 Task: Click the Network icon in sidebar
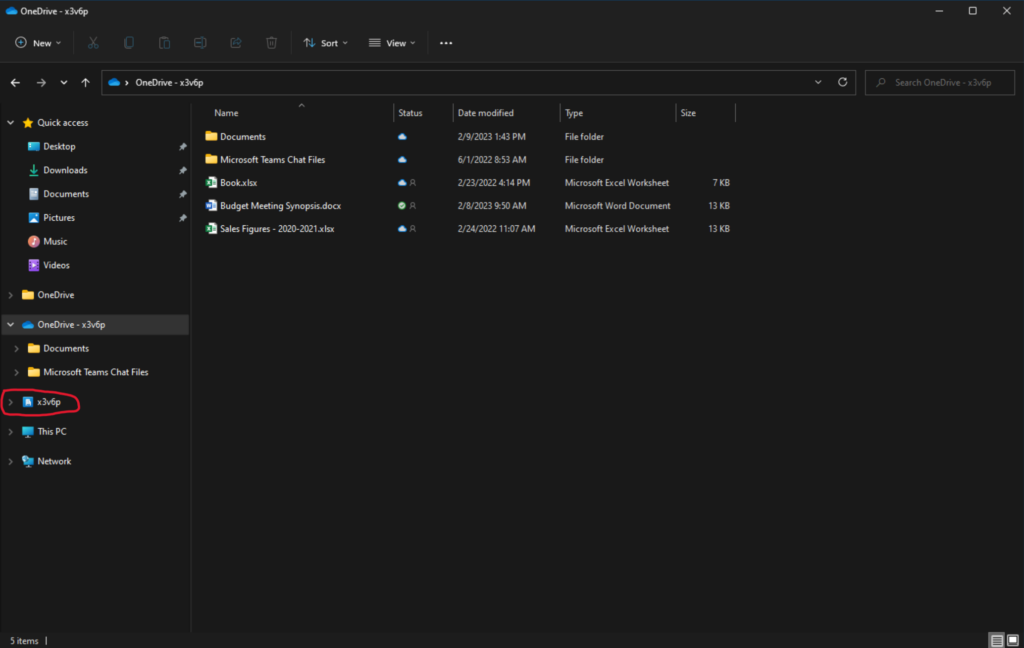pyautogui.click(x=27, y=461)
